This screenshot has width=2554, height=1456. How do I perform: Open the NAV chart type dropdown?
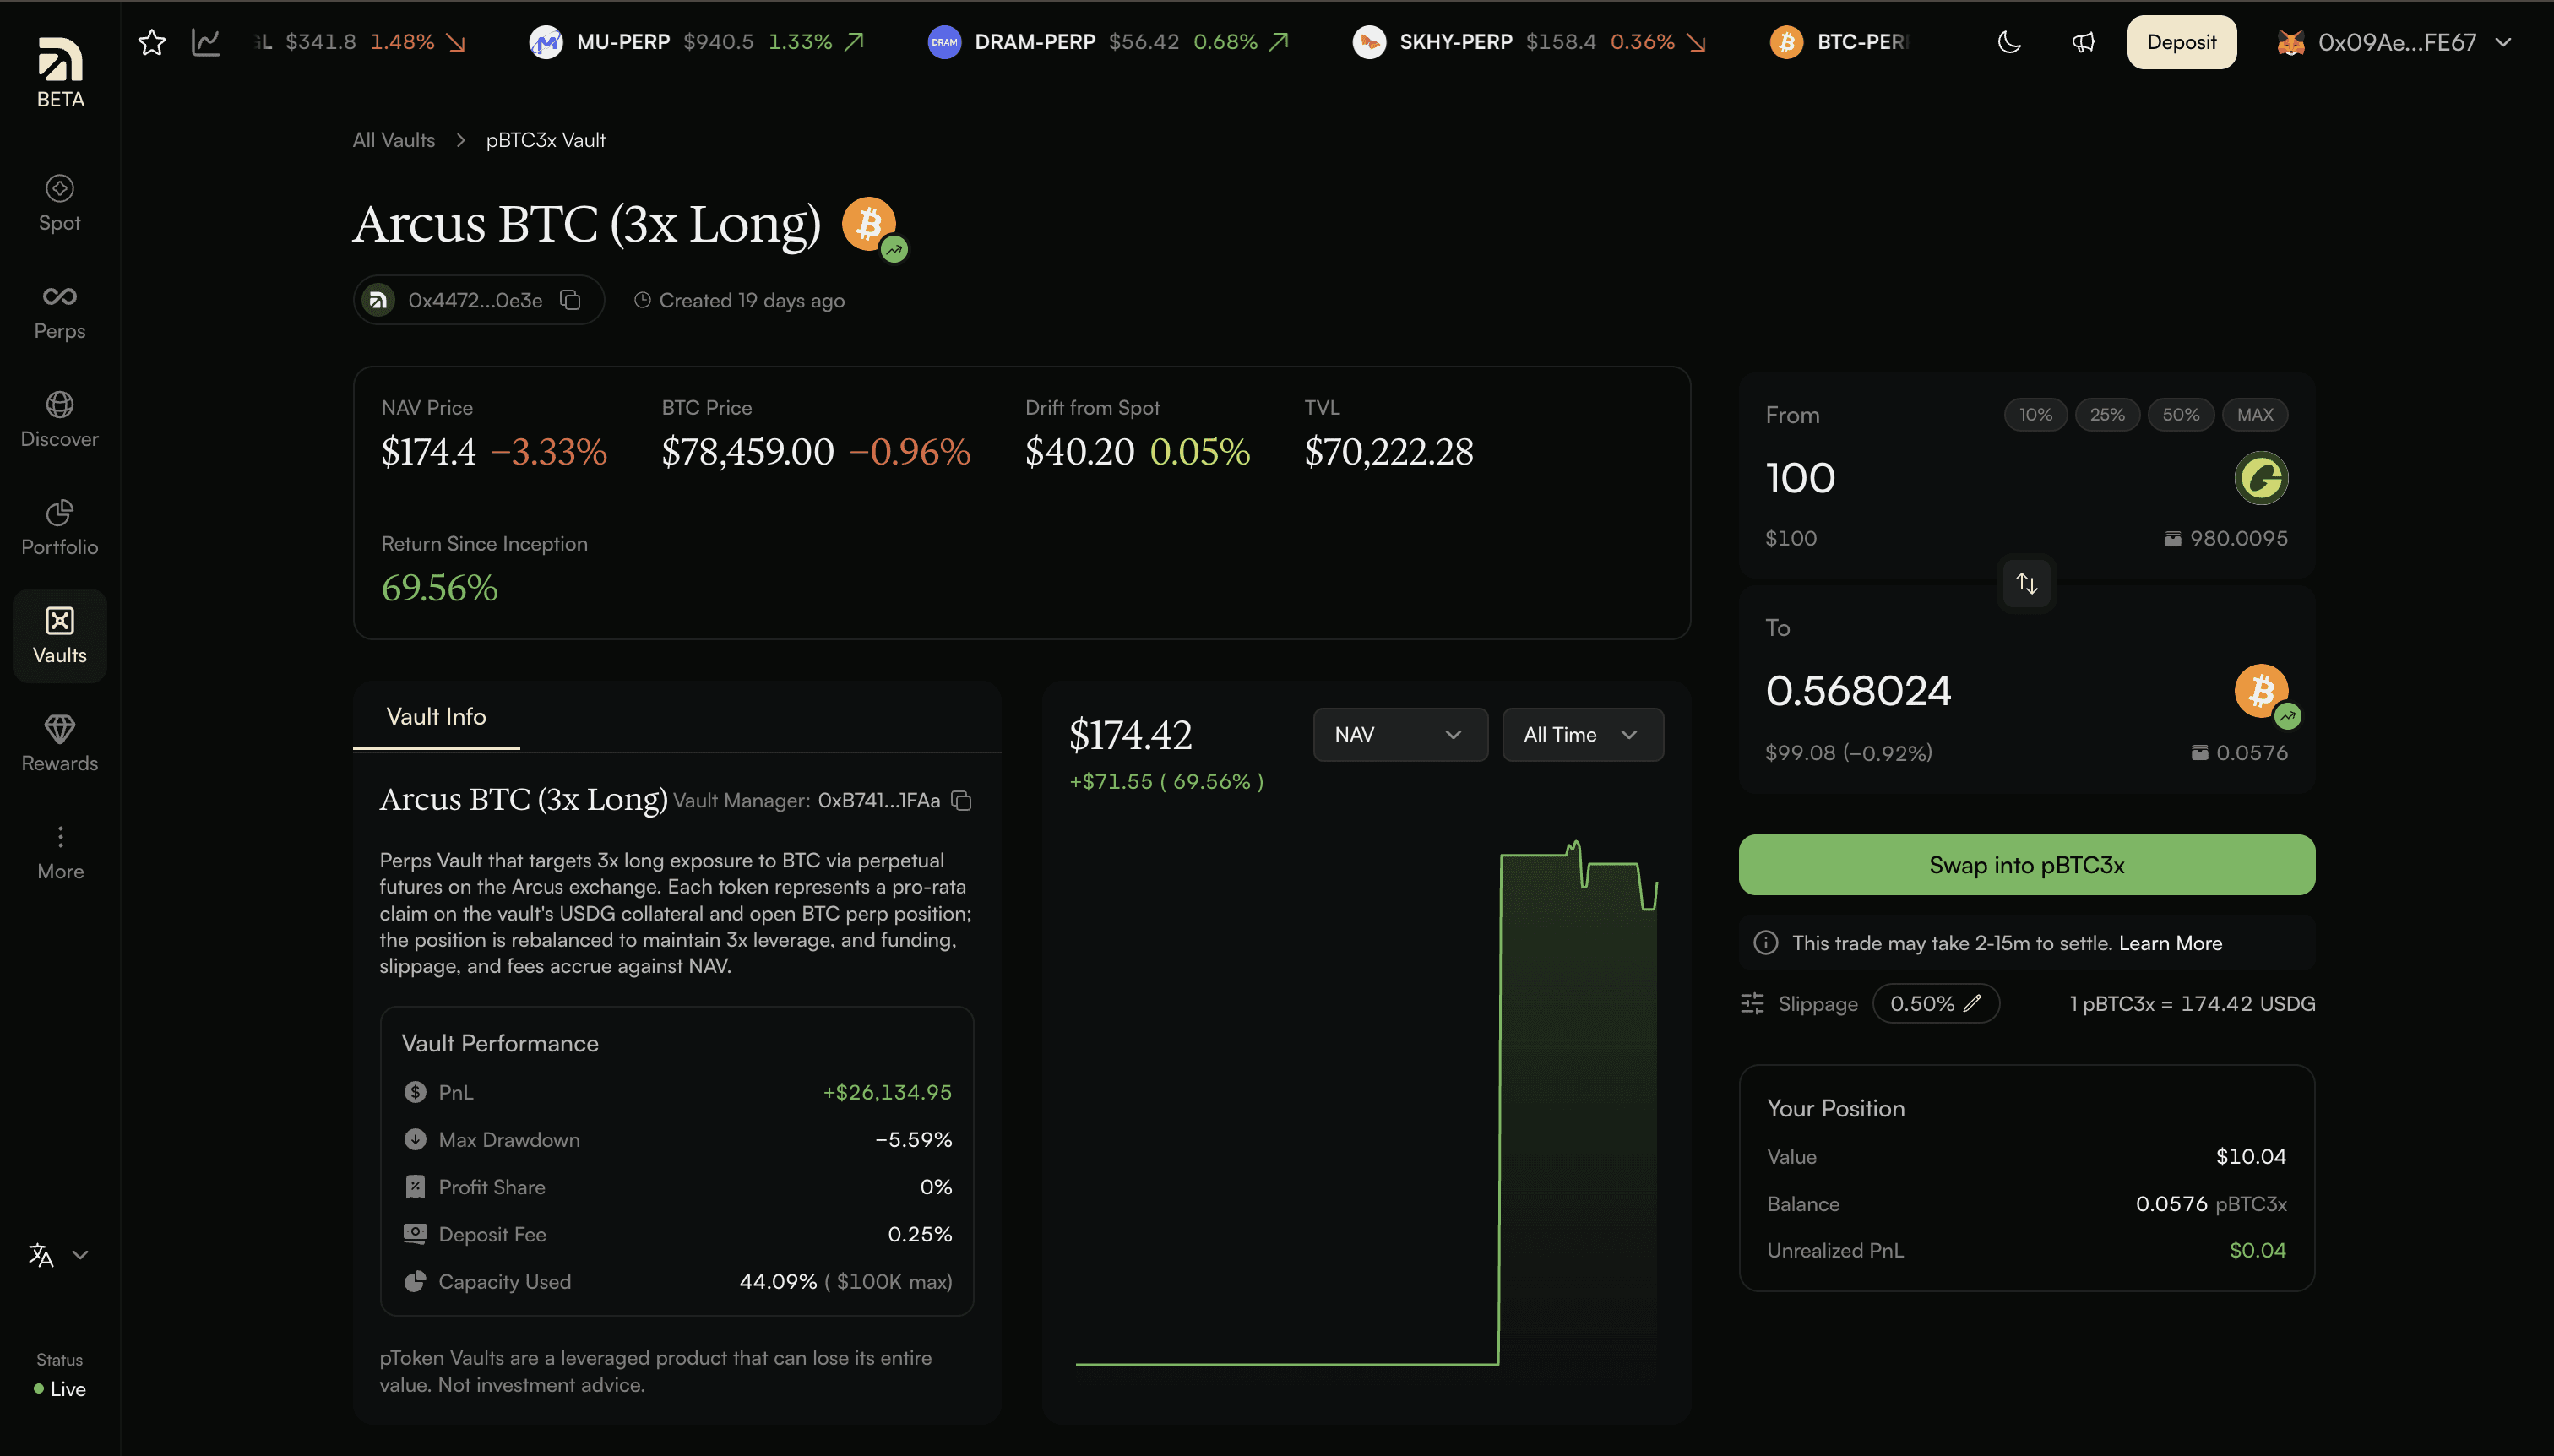click(x=1400, y=734)
